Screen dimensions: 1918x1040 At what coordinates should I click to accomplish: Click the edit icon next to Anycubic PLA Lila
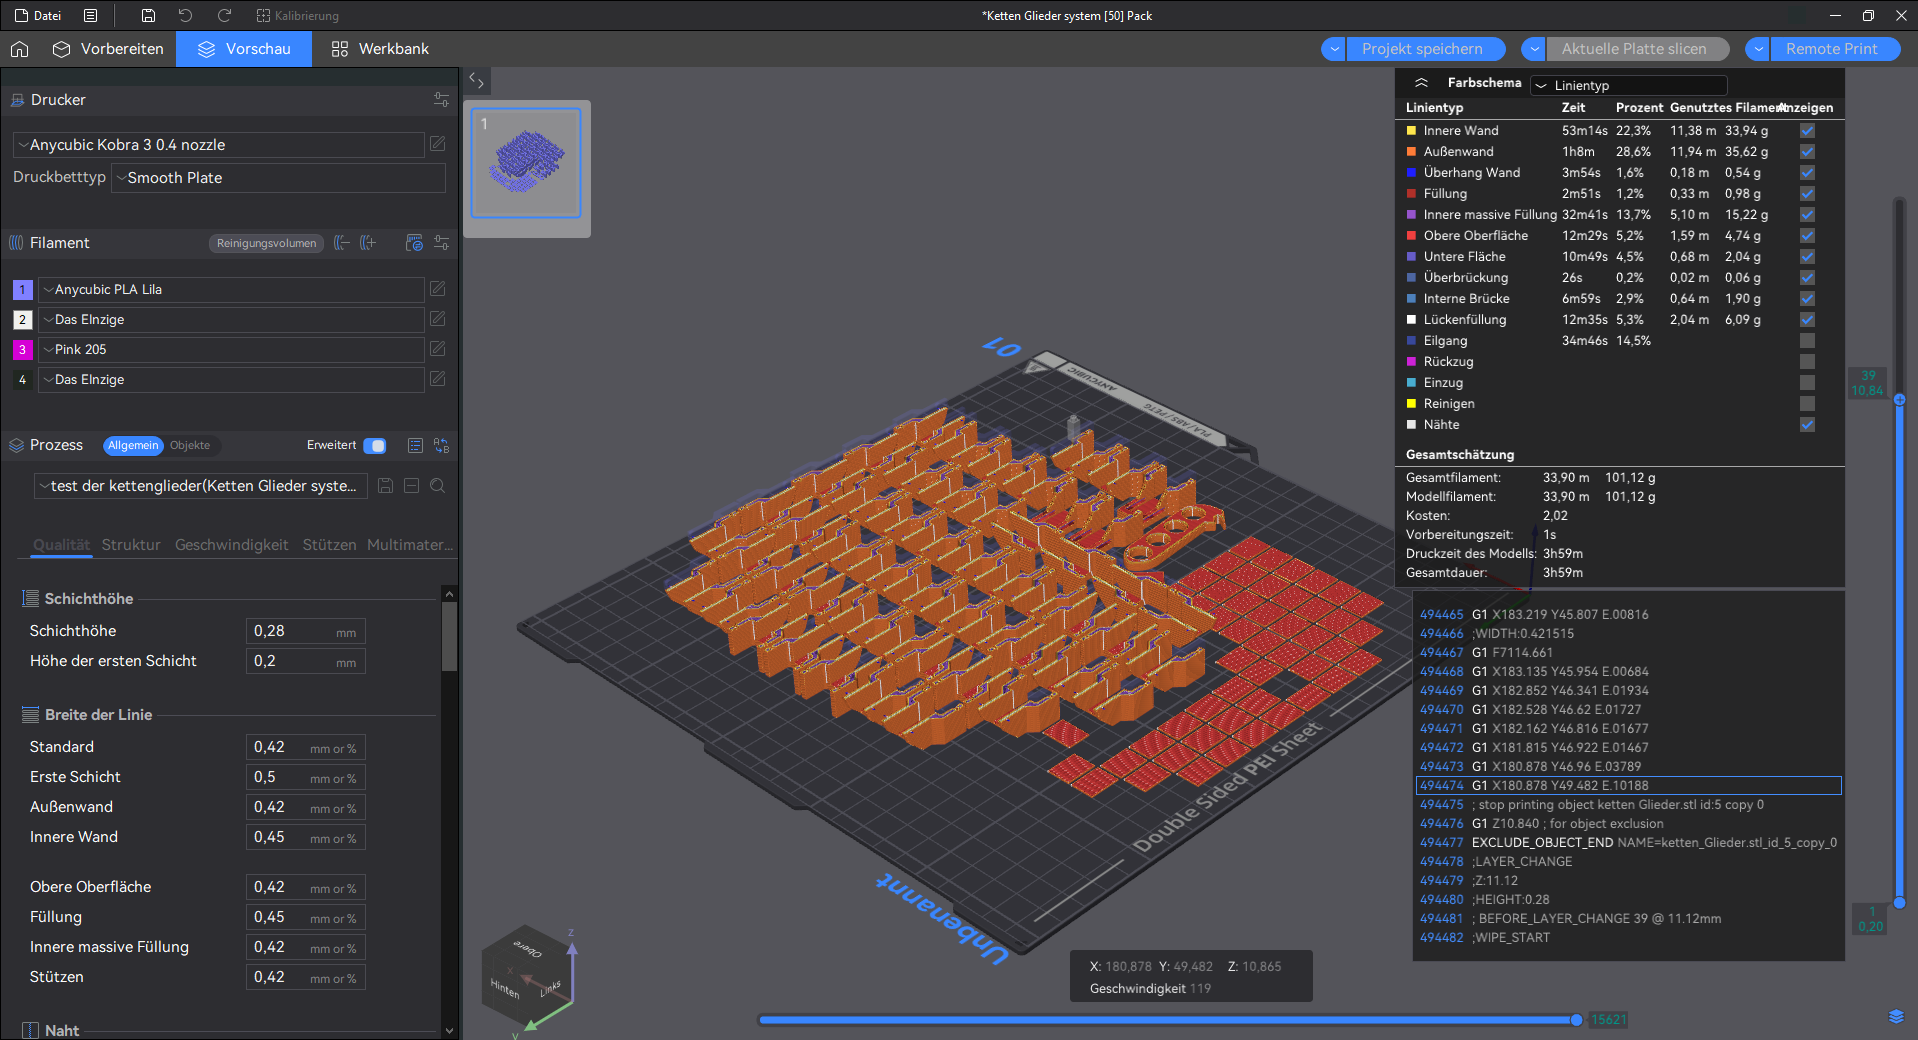(x=437, y=289)
